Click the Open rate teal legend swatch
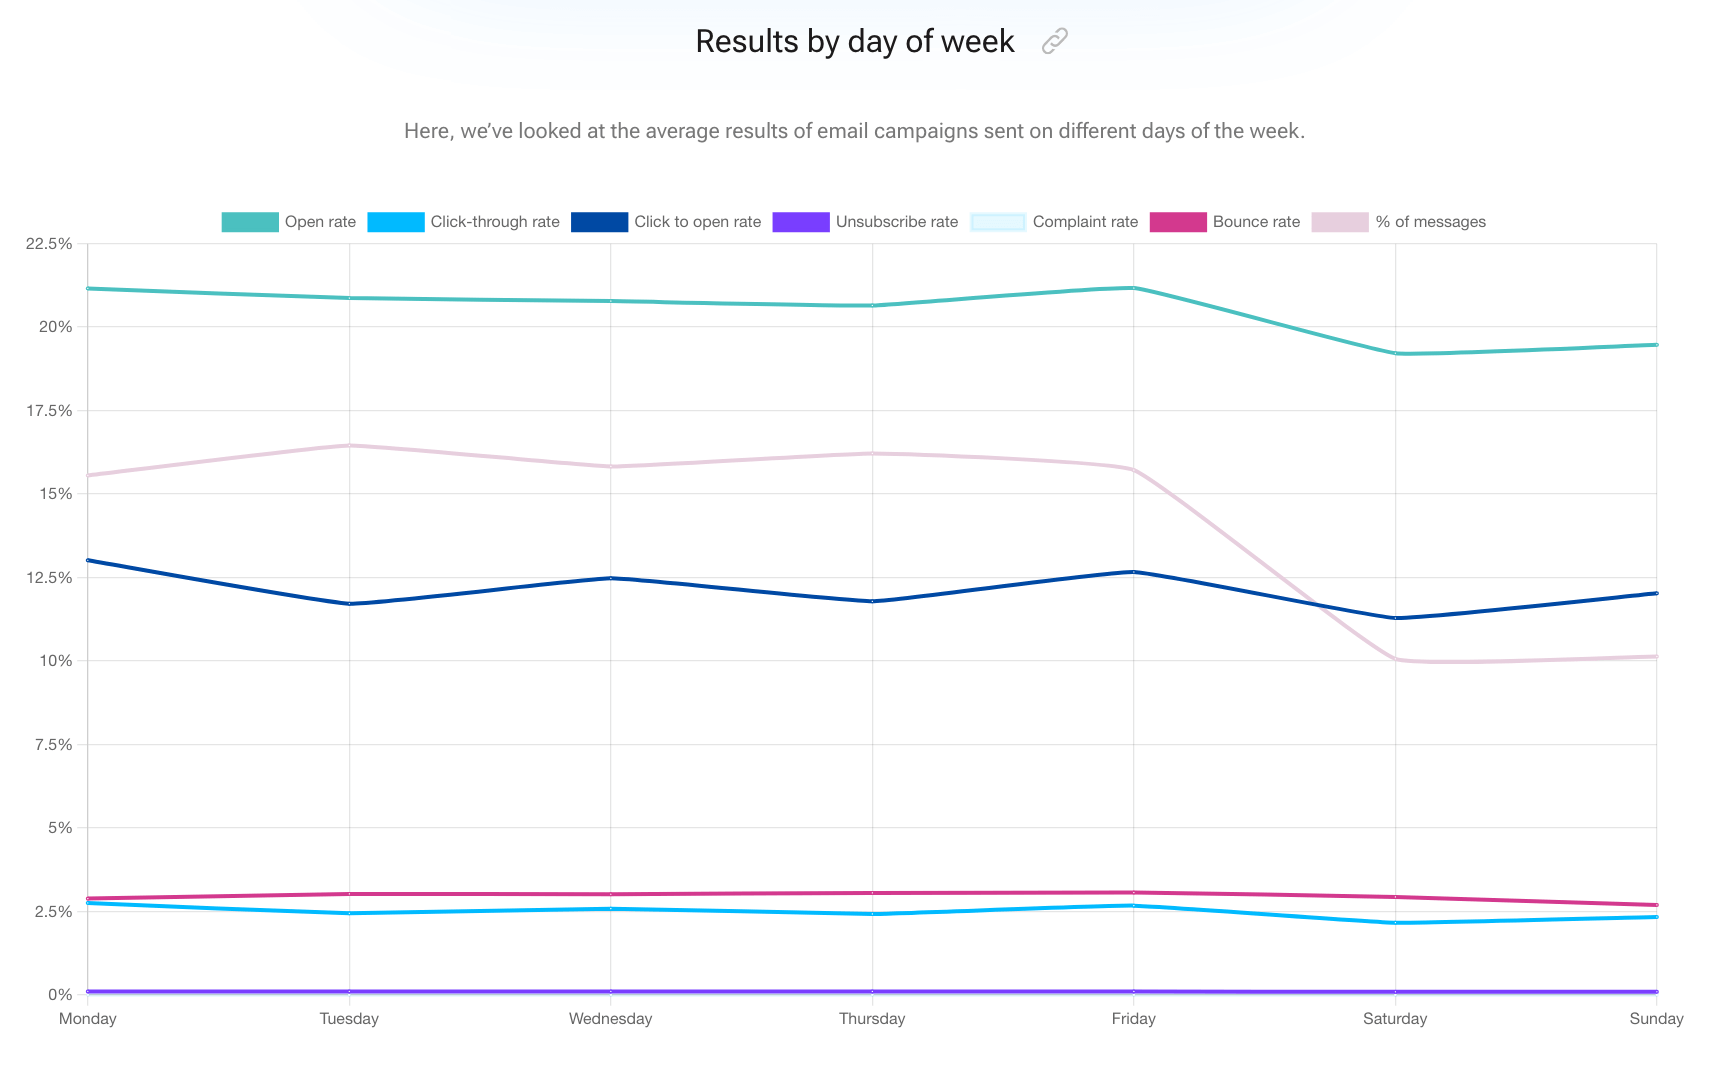Viewport: 1712px width, 1066px height. tap(249, 222)
